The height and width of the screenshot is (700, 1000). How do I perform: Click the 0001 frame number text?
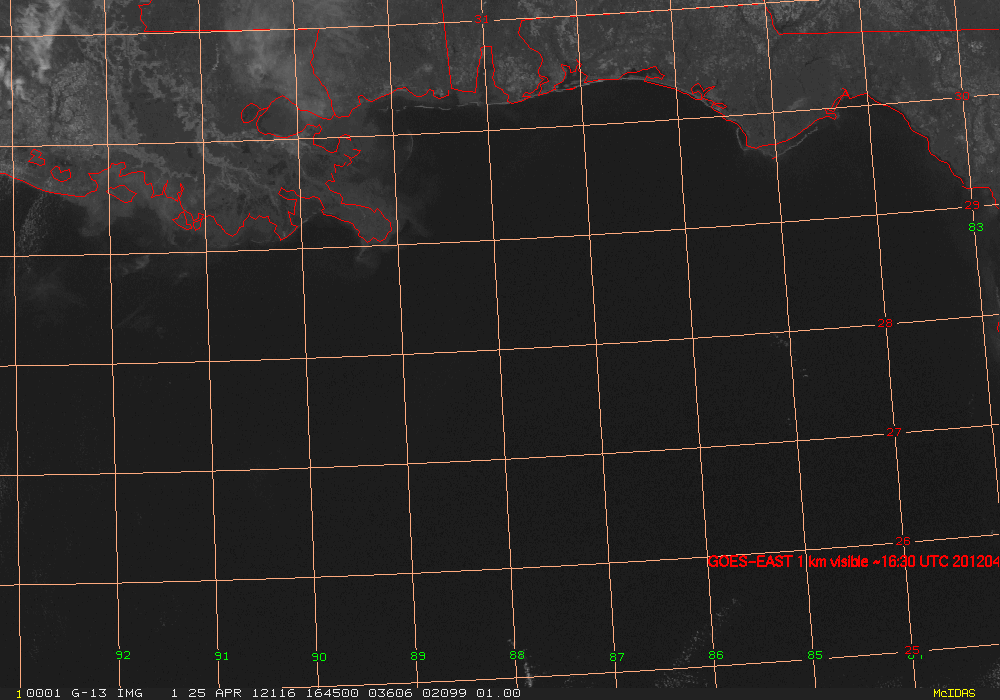pyautogui.click(x=43, y=693)
